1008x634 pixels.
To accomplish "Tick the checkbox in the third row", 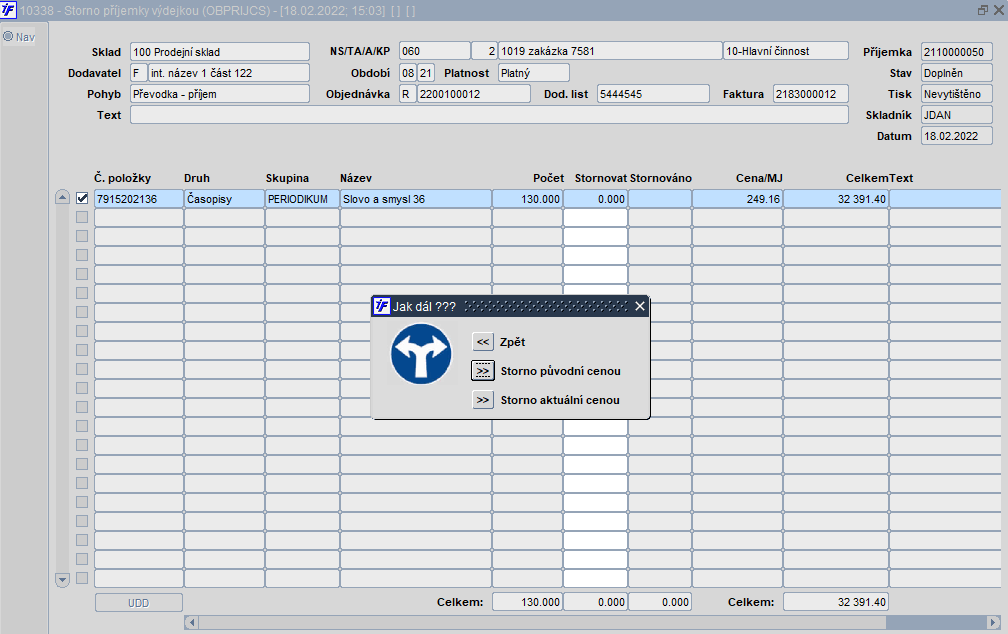I will 82,236.
